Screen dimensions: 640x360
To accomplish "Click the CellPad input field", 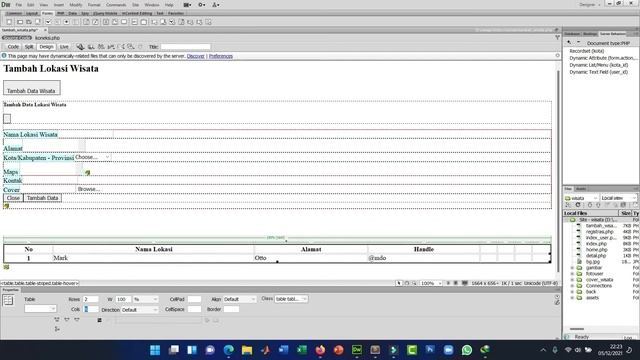I will [194, 299].
